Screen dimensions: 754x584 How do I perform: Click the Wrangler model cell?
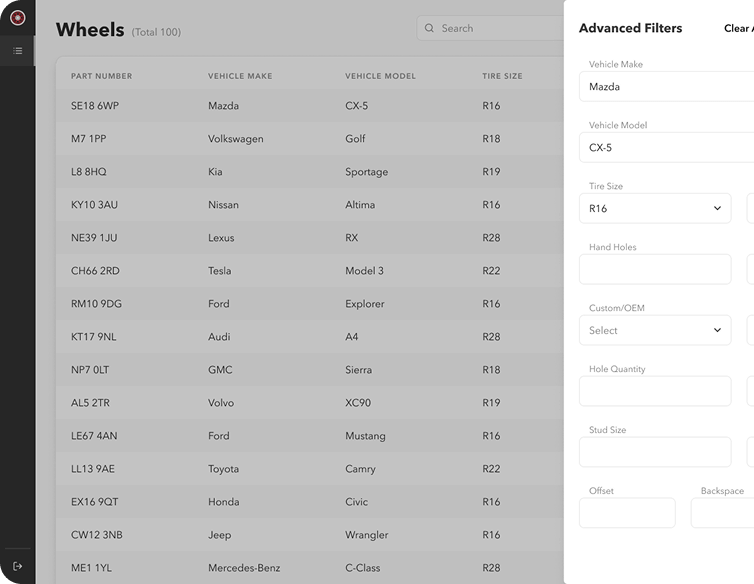pos(366,535)
